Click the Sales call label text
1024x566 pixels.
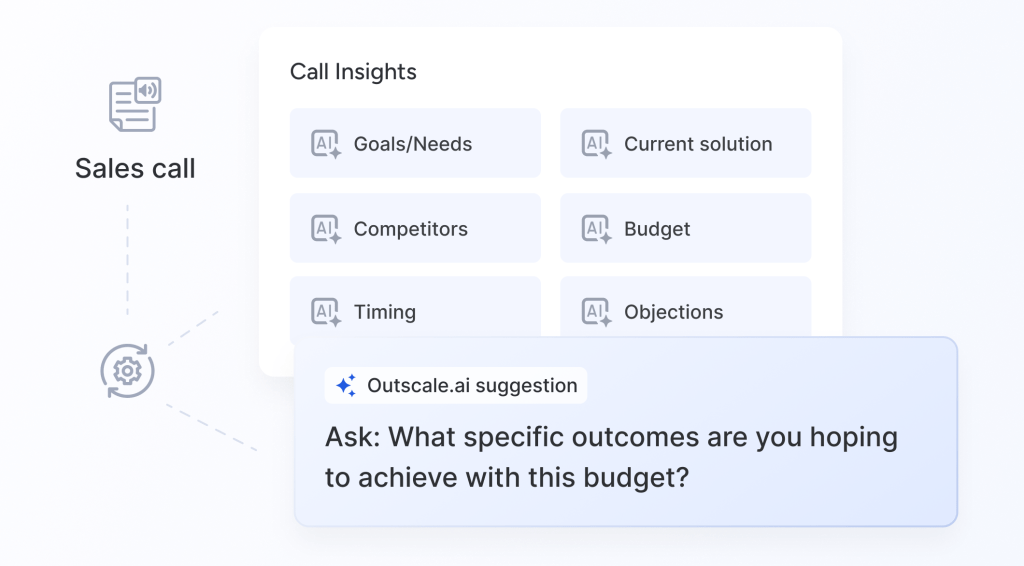point(135,168)
